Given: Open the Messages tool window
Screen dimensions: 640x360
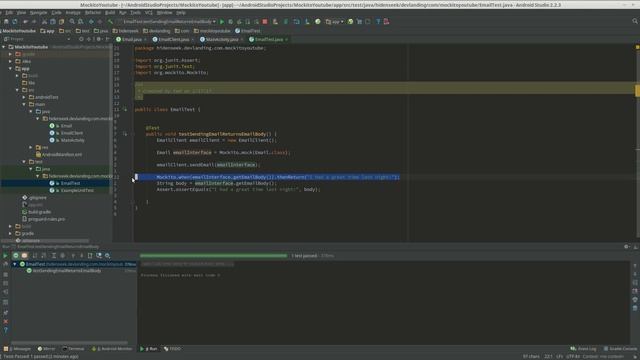Looking at the screenshot, I should point(18,349).
